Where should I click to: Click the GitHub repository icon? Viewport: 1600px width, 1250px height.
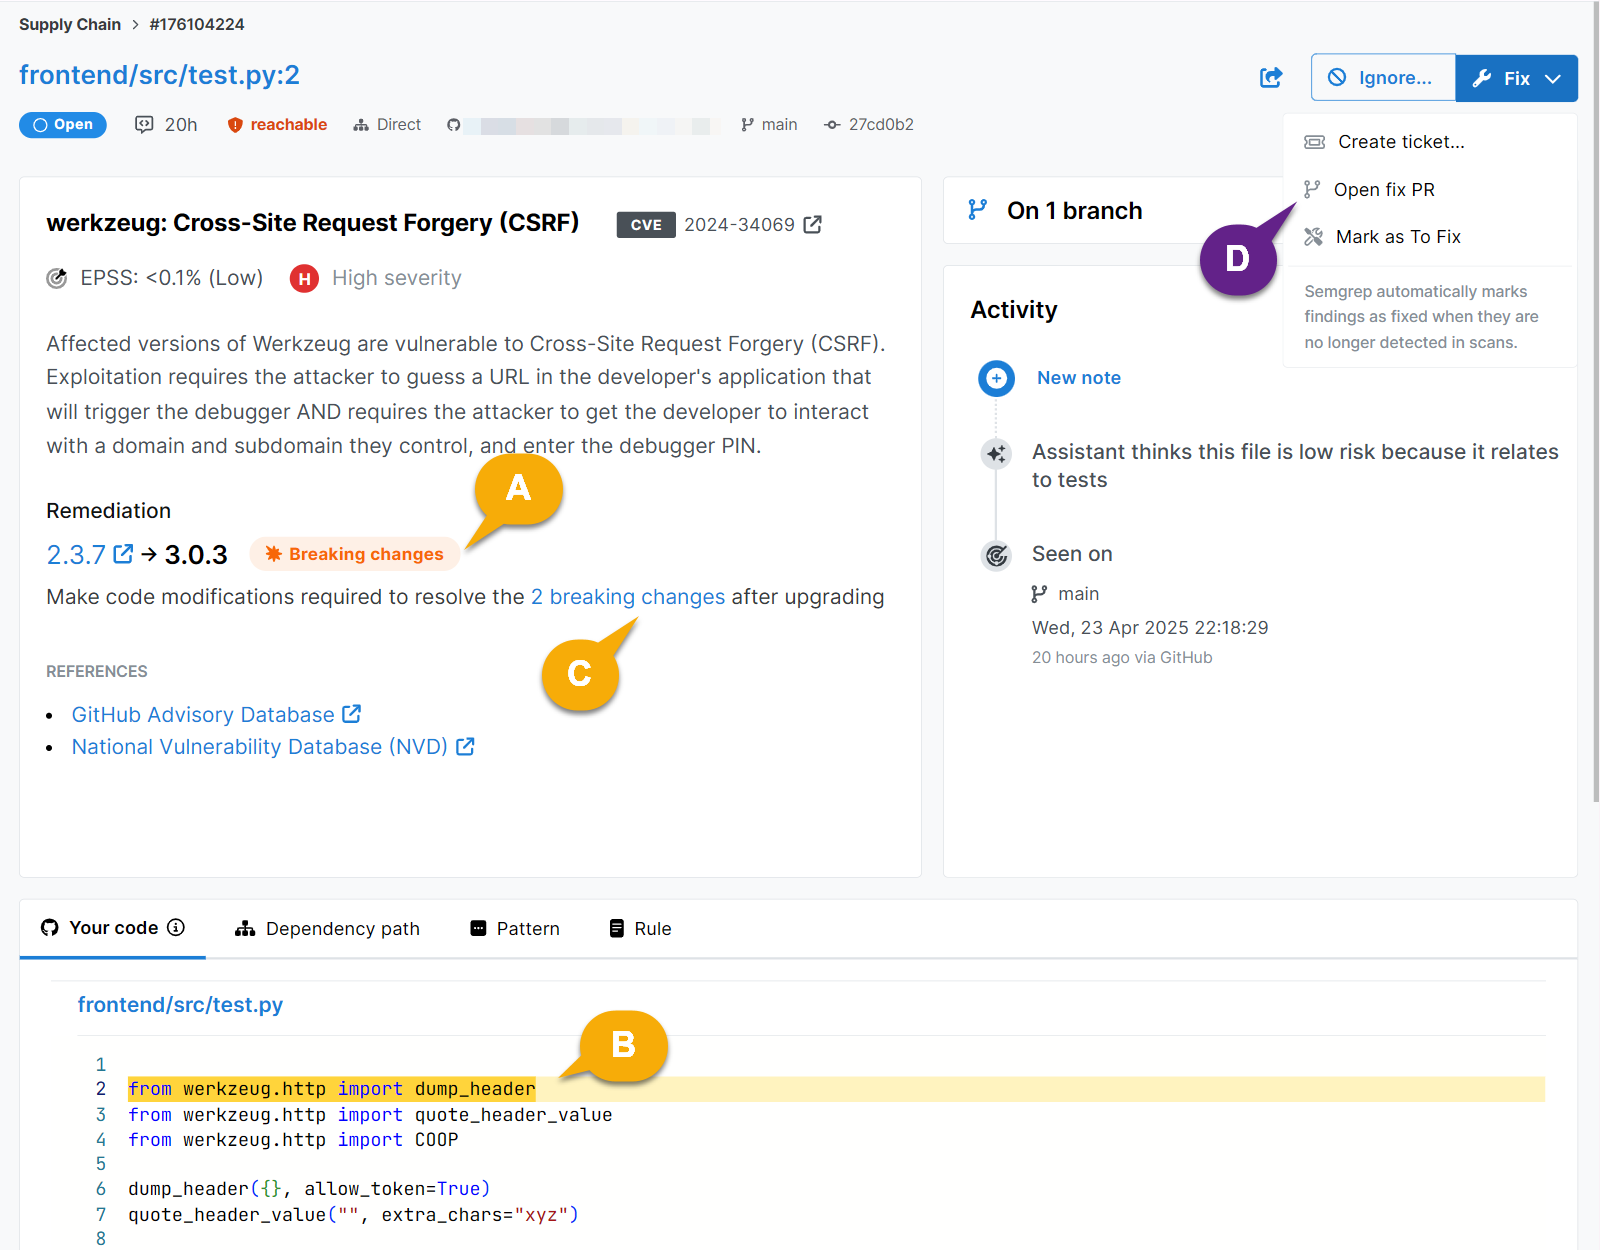coord(454,125)
